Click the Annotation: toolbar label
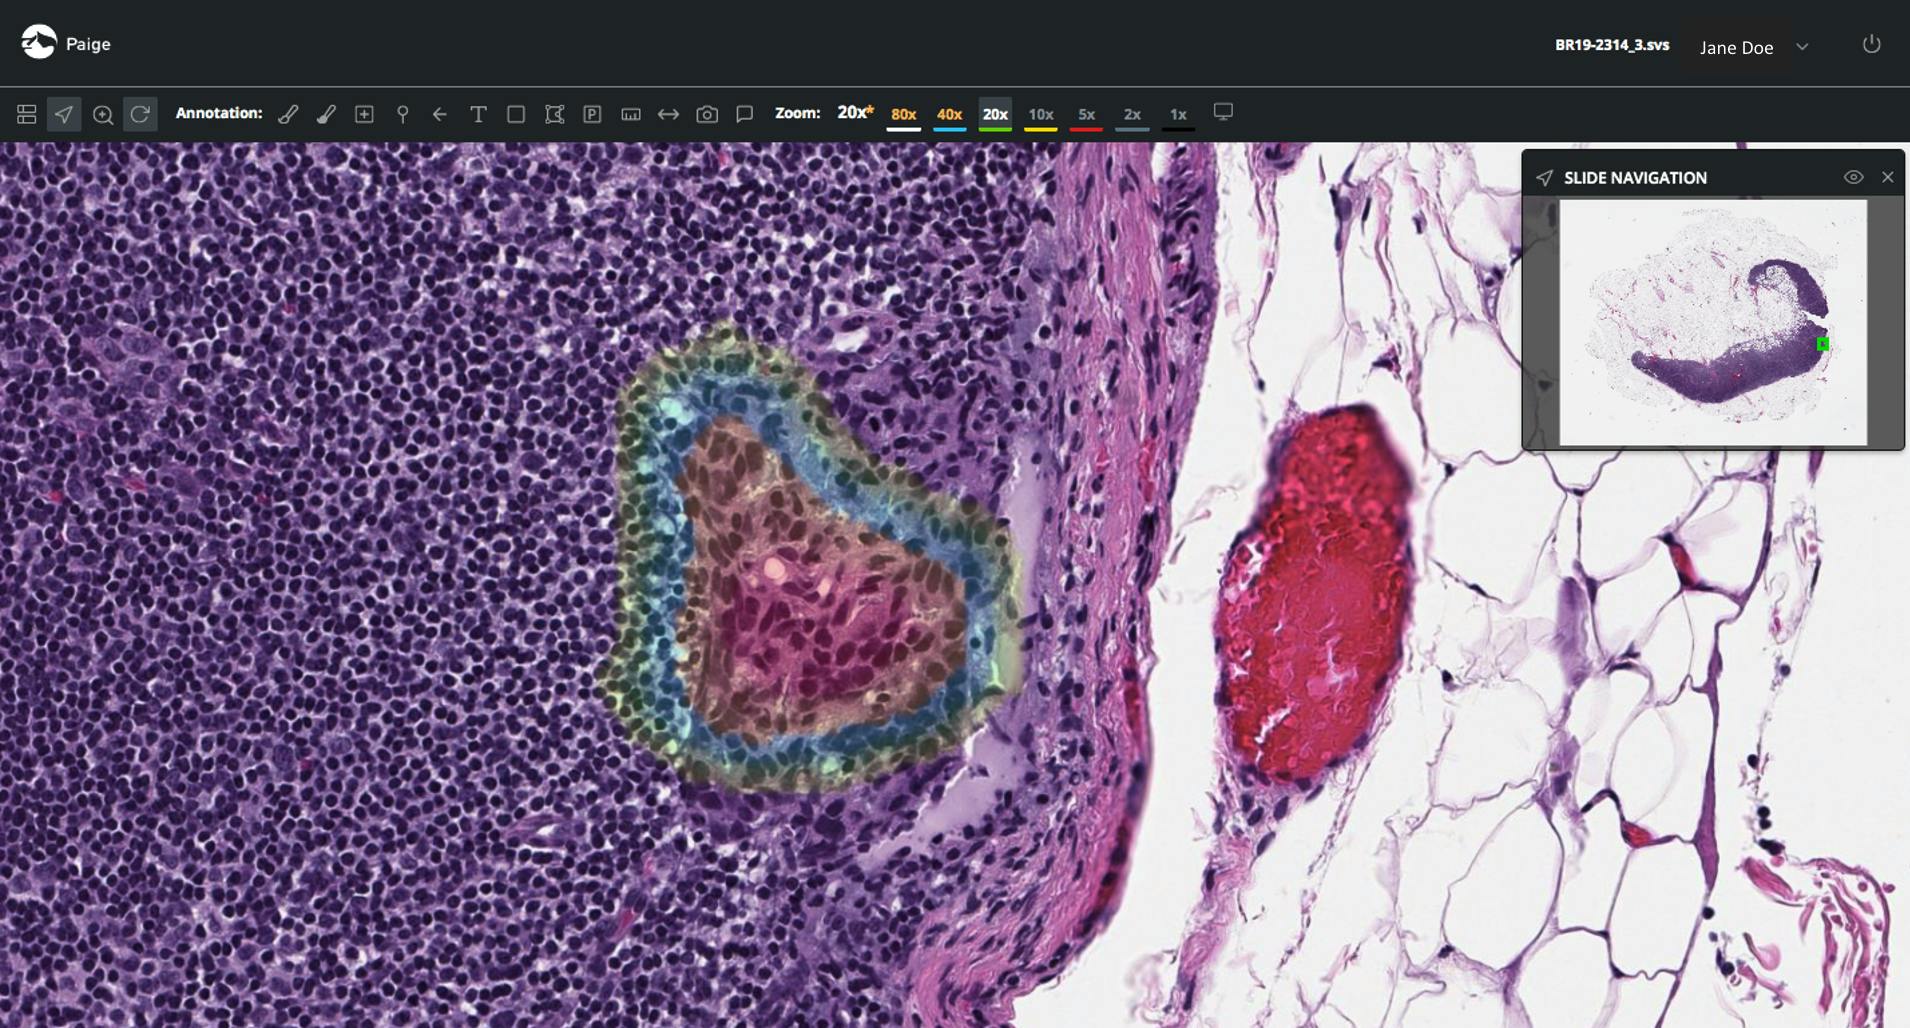 pos(219,113)
